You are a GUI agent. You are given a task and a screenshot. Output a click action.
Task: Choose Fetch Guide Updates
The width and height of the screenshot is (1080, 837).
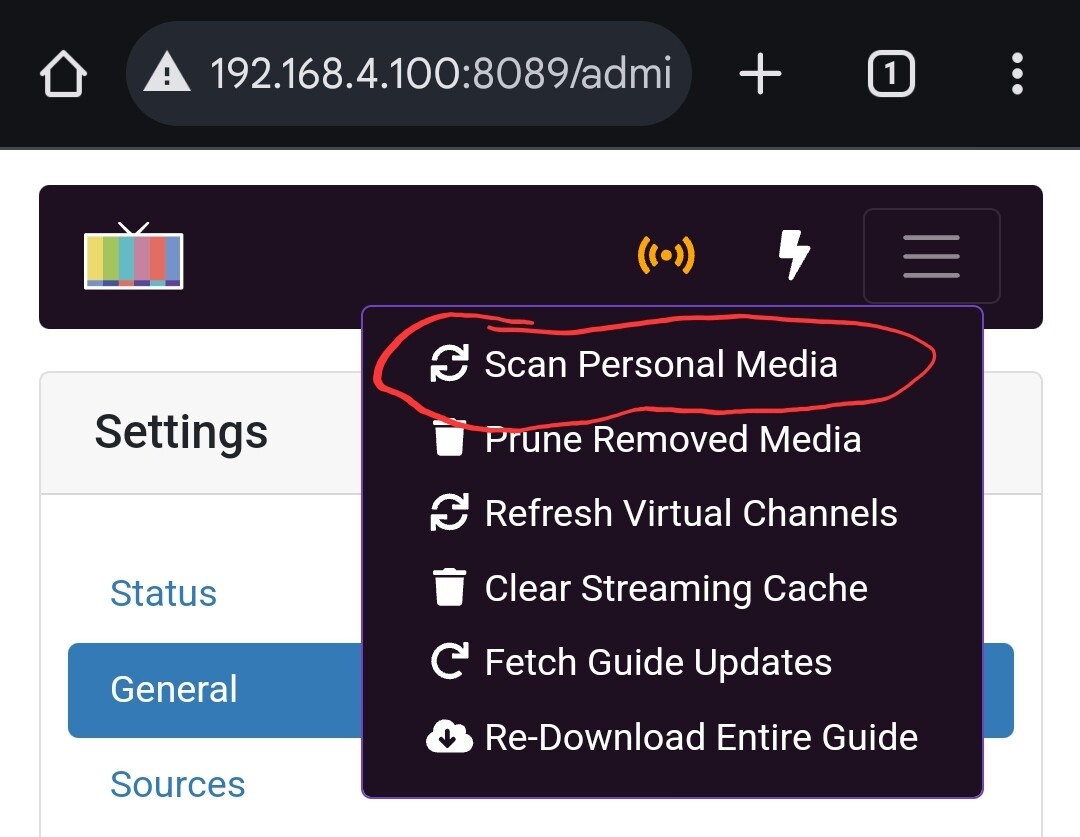pyautogui.click(x=657, y=662)
